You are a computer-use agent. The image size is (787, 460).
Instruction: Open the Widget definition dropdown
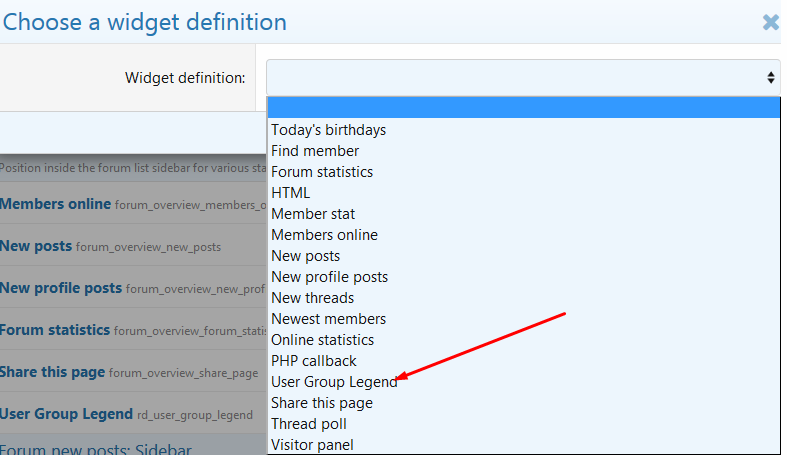click(523, 78)
